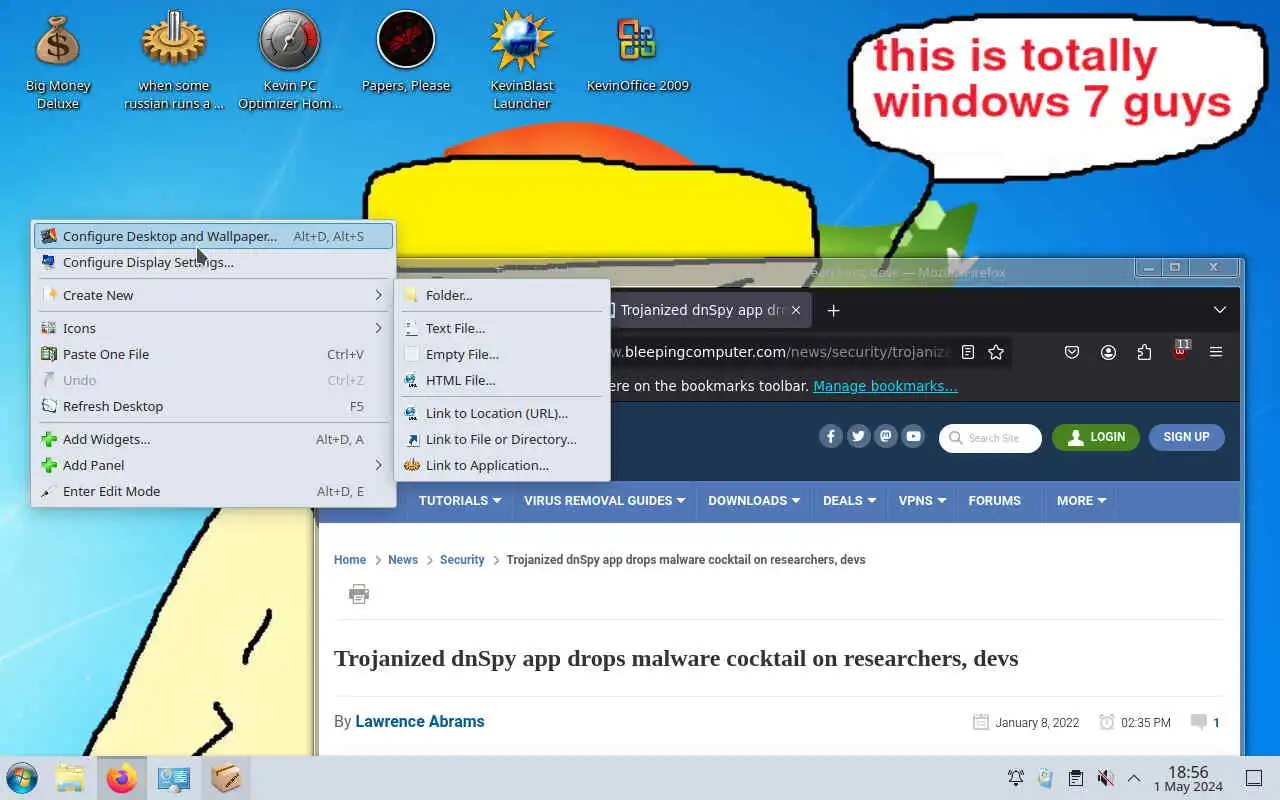Open the uBlock Origin extension icon
Screen dimensions: 1280x800
[1181, 351]
